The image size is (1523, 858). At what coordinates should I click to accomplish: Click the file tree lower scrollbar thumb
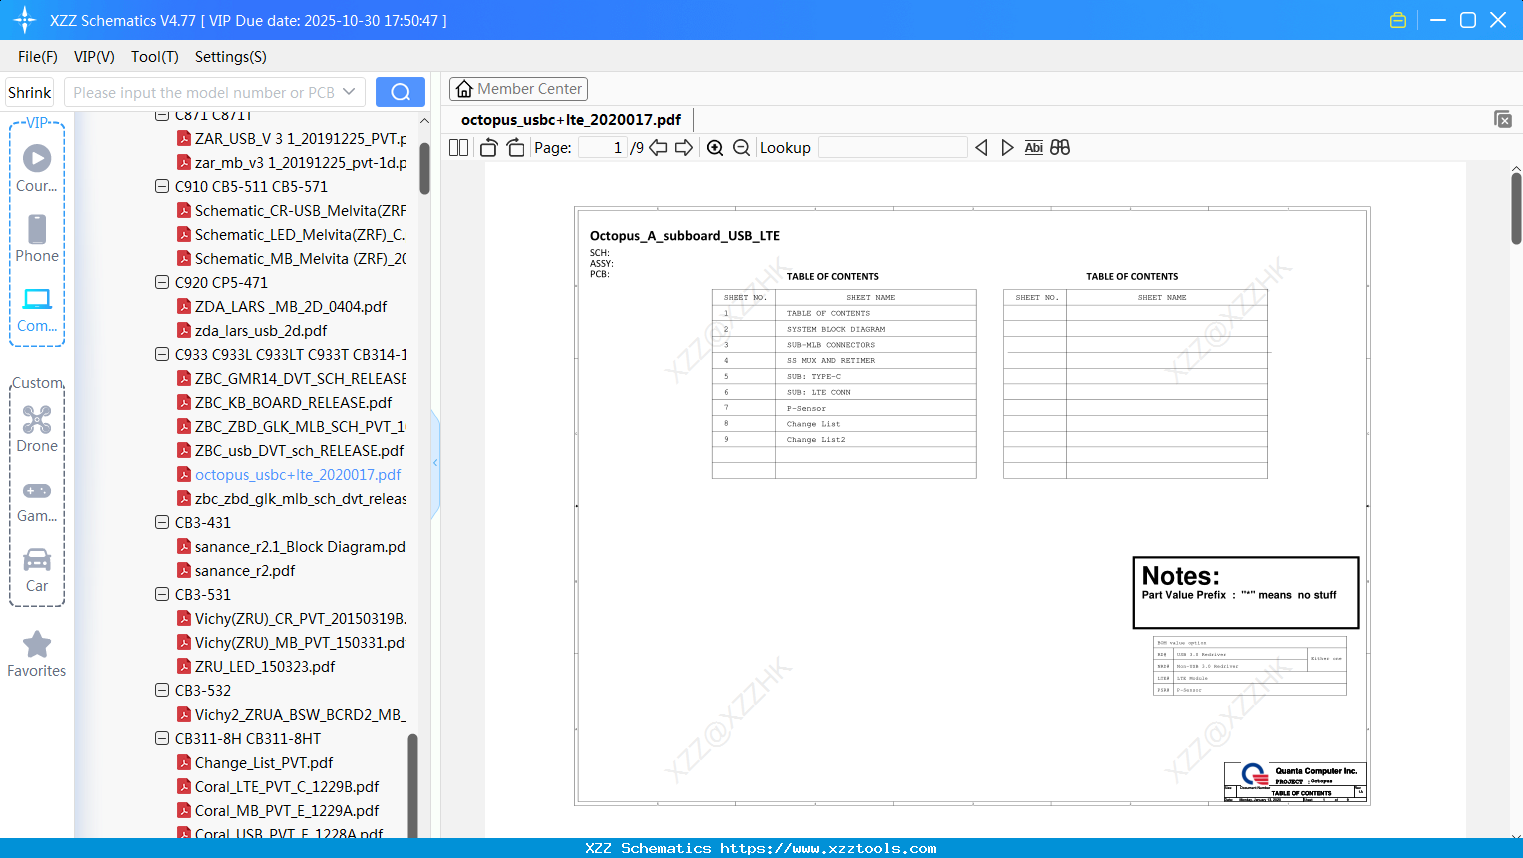click(412, 785)
